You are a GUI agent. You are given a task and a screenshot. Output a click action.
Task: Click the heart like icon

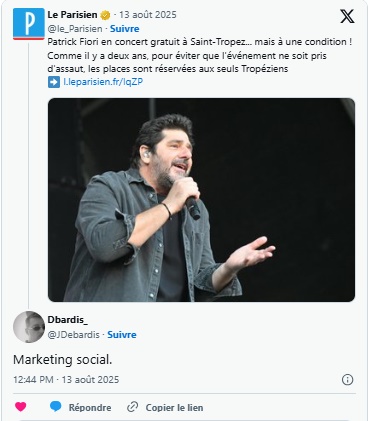click(x=21, y=407)
